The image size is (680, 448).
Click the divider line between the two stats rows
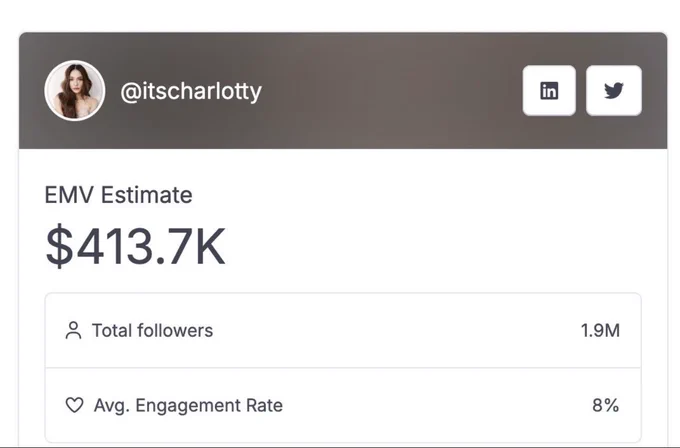343,368
